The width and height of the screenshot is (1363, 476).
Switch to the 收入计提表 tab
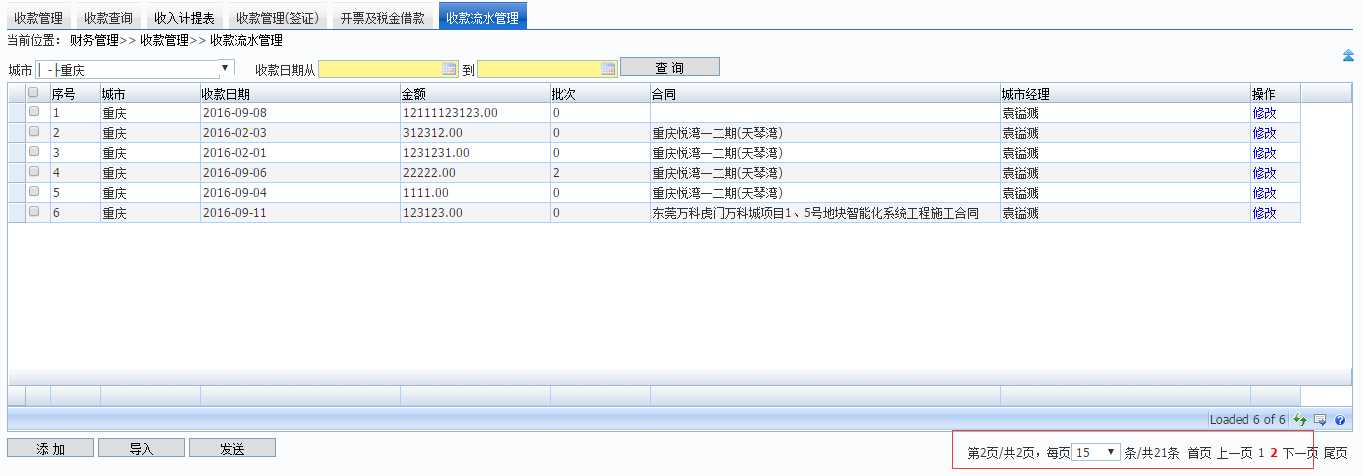[x=184, y=16]
